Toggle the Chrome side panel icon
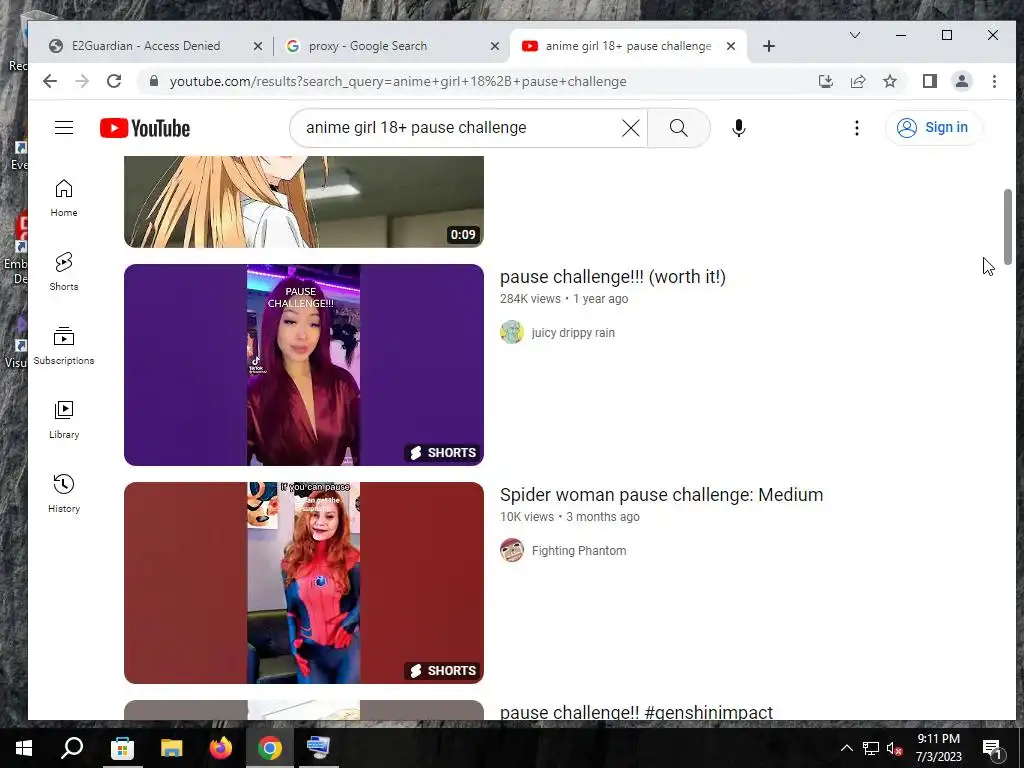 coord(929,81)
